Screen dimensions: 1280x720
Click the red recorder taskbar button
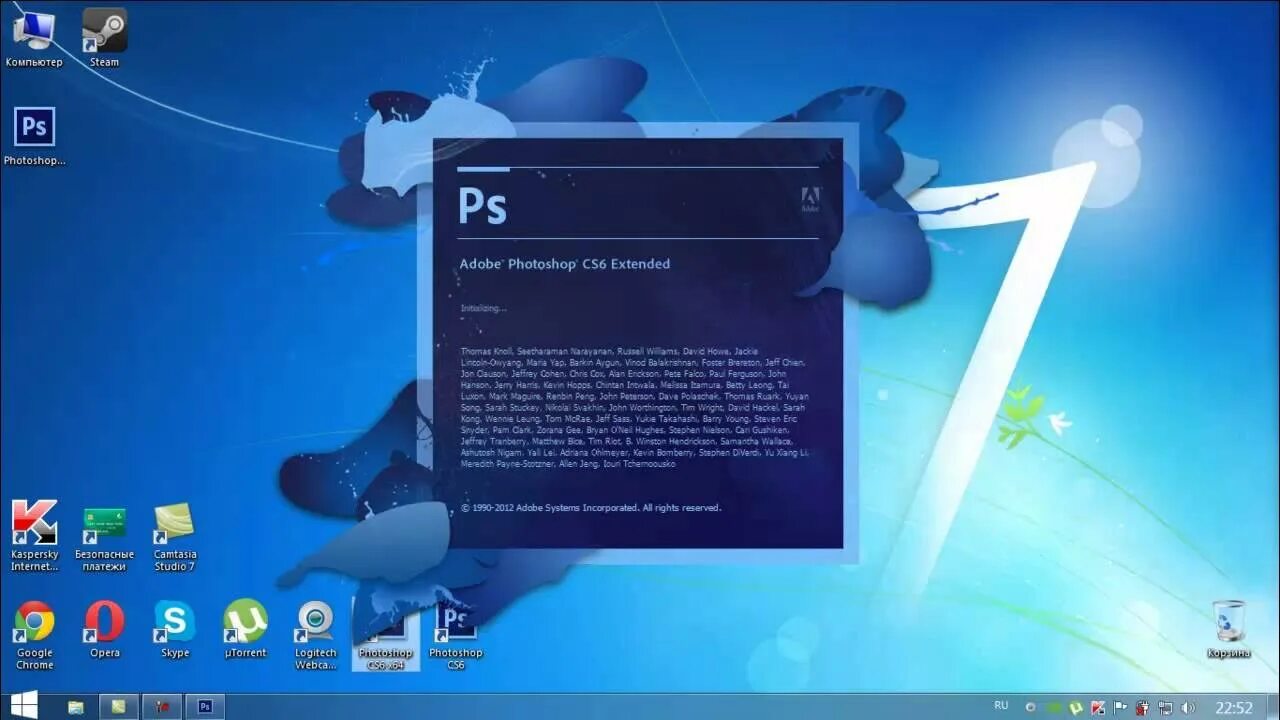tap(162, 707)
